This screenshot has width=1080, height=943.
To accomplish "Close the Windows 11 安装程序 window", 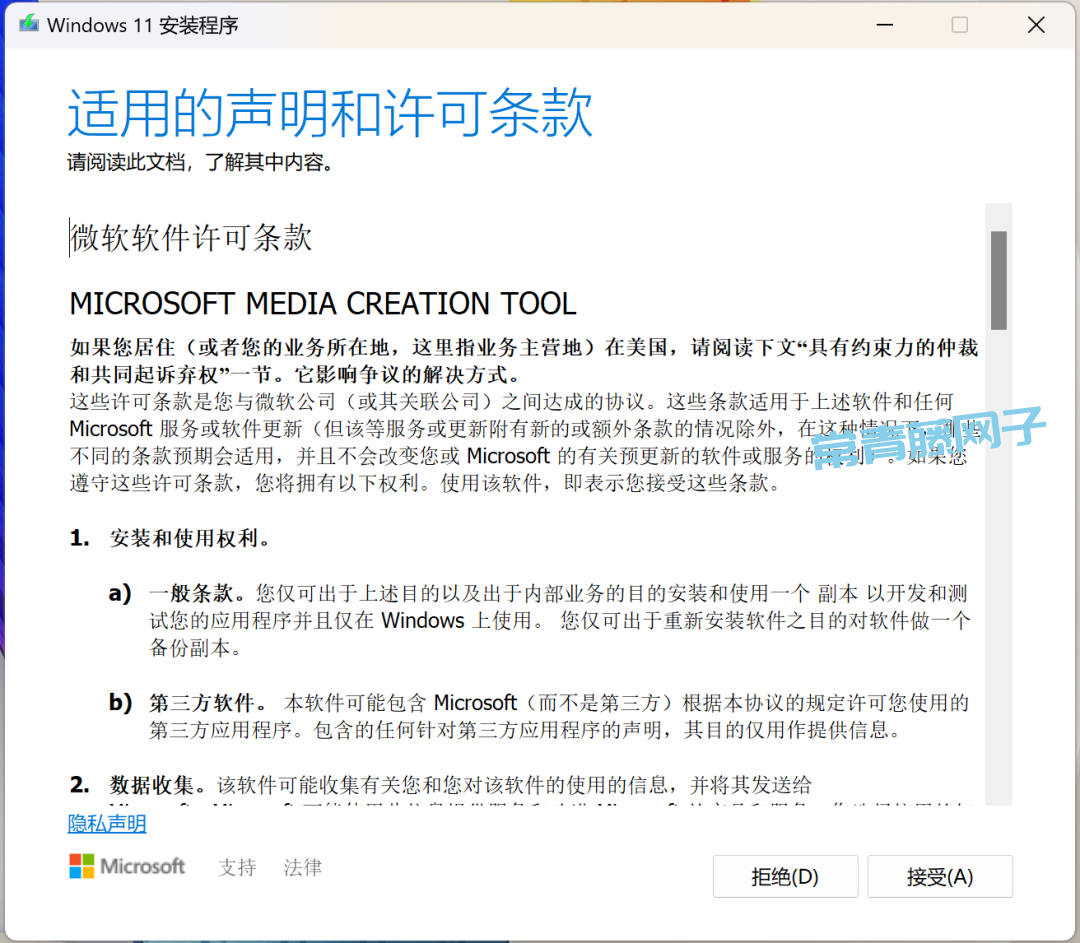I will click(x=1036, y=25).
